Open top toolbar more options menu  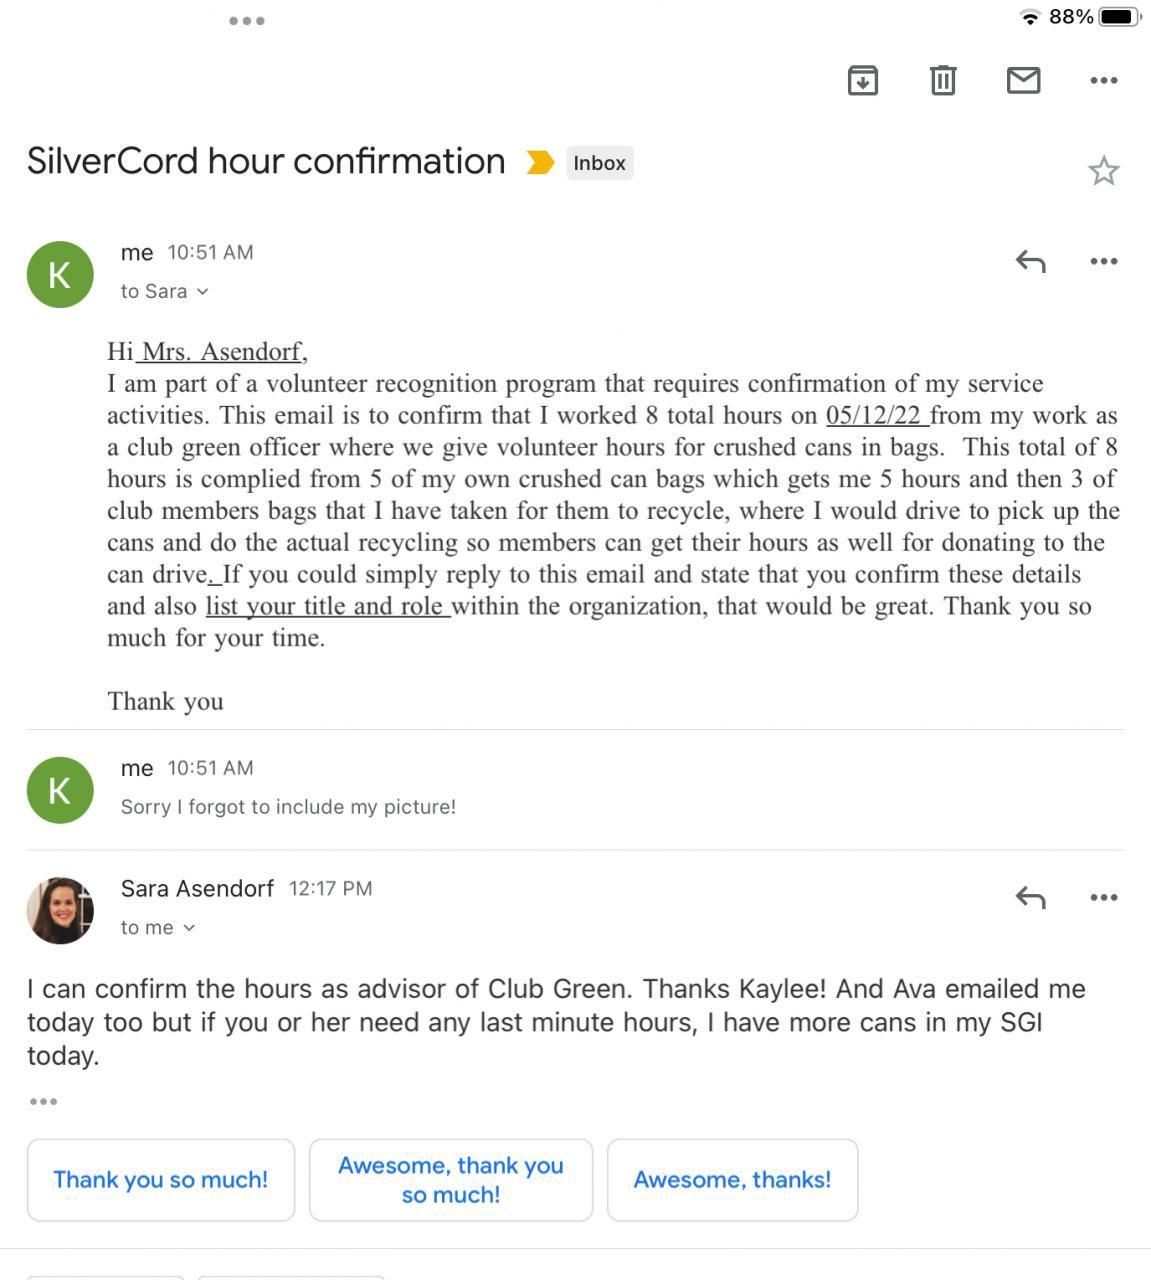point(1103,80)
